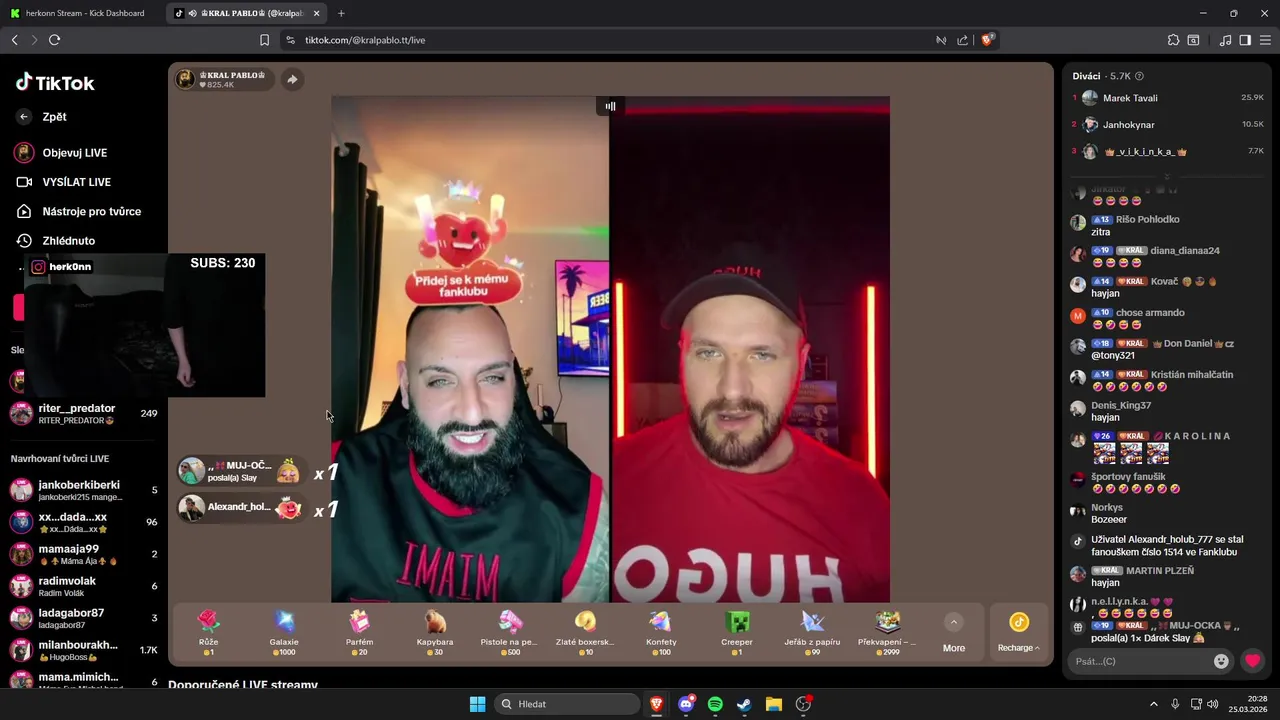Send the Pistole na peníze gift
This screenshot has height=720, width=1280.
[510, 632]
